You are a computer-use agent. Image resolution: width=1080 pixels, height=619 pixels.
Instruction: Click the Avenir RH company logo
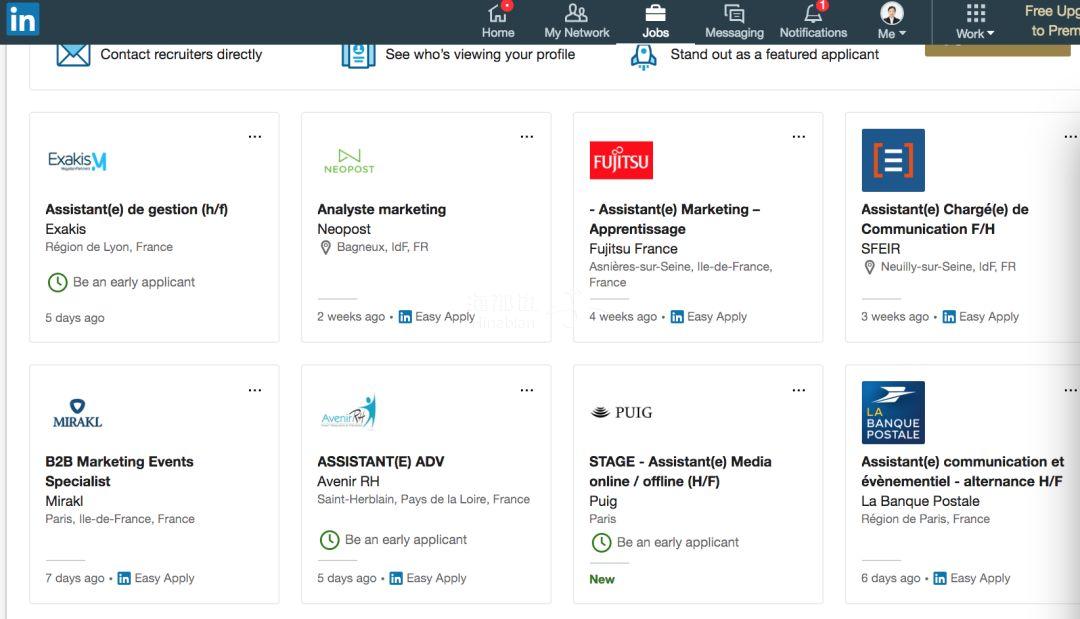coord(349,412)
